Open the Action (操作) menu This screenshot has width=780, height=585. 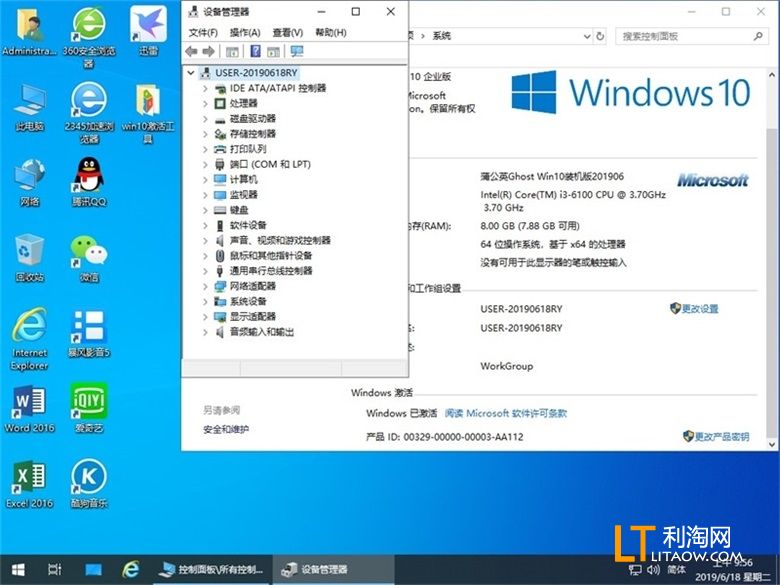point(245,33)
